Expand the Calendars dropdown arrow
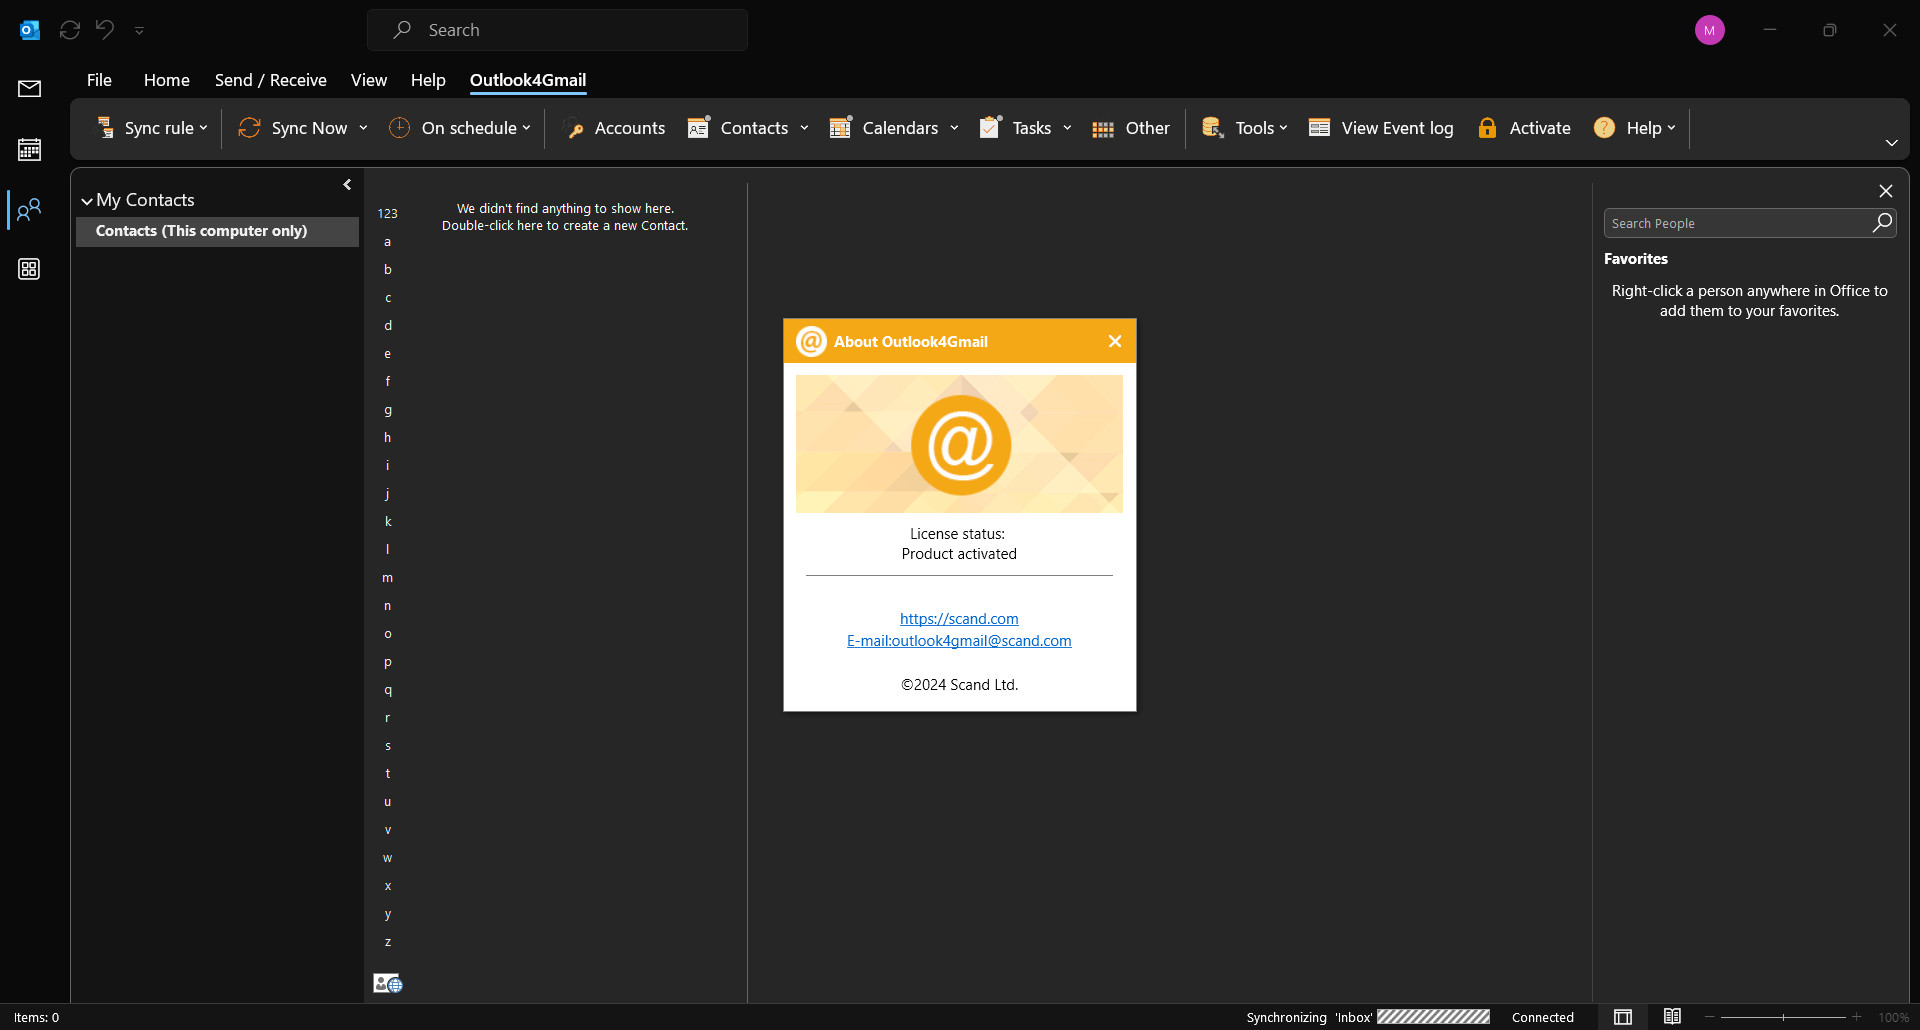This screenshot has height=1030, width=1920. pyautogui.click(x=954, y=128)
